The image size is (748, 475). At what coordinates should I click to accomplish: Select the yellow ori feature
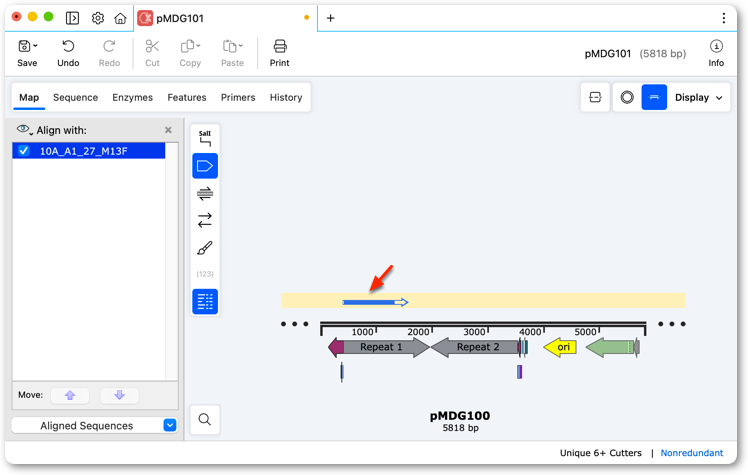point(560,347)
